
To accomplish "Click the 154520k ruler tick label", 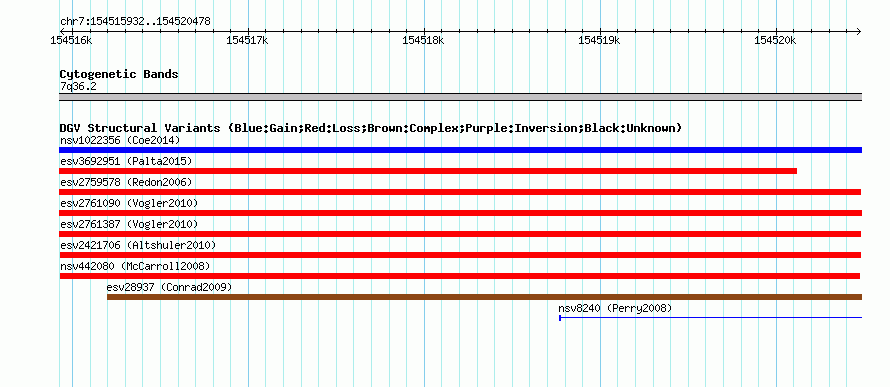I will click(775, 40).
